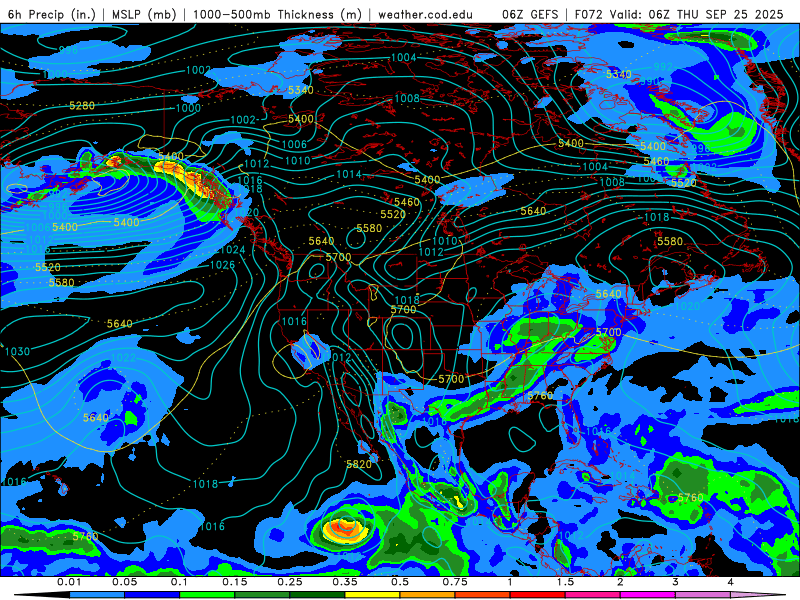
Task: Click the "6h Precip (in.)" header label
Action: coord(52,14)
